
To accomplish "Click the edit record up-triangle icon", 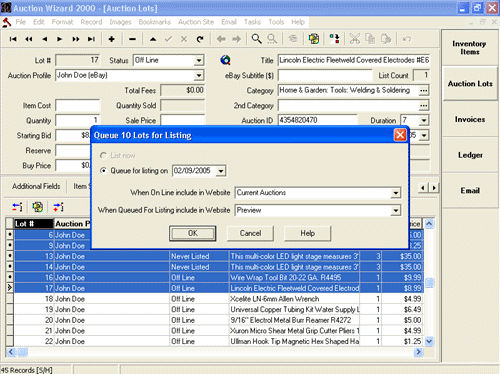I will (x=153, y=39).
